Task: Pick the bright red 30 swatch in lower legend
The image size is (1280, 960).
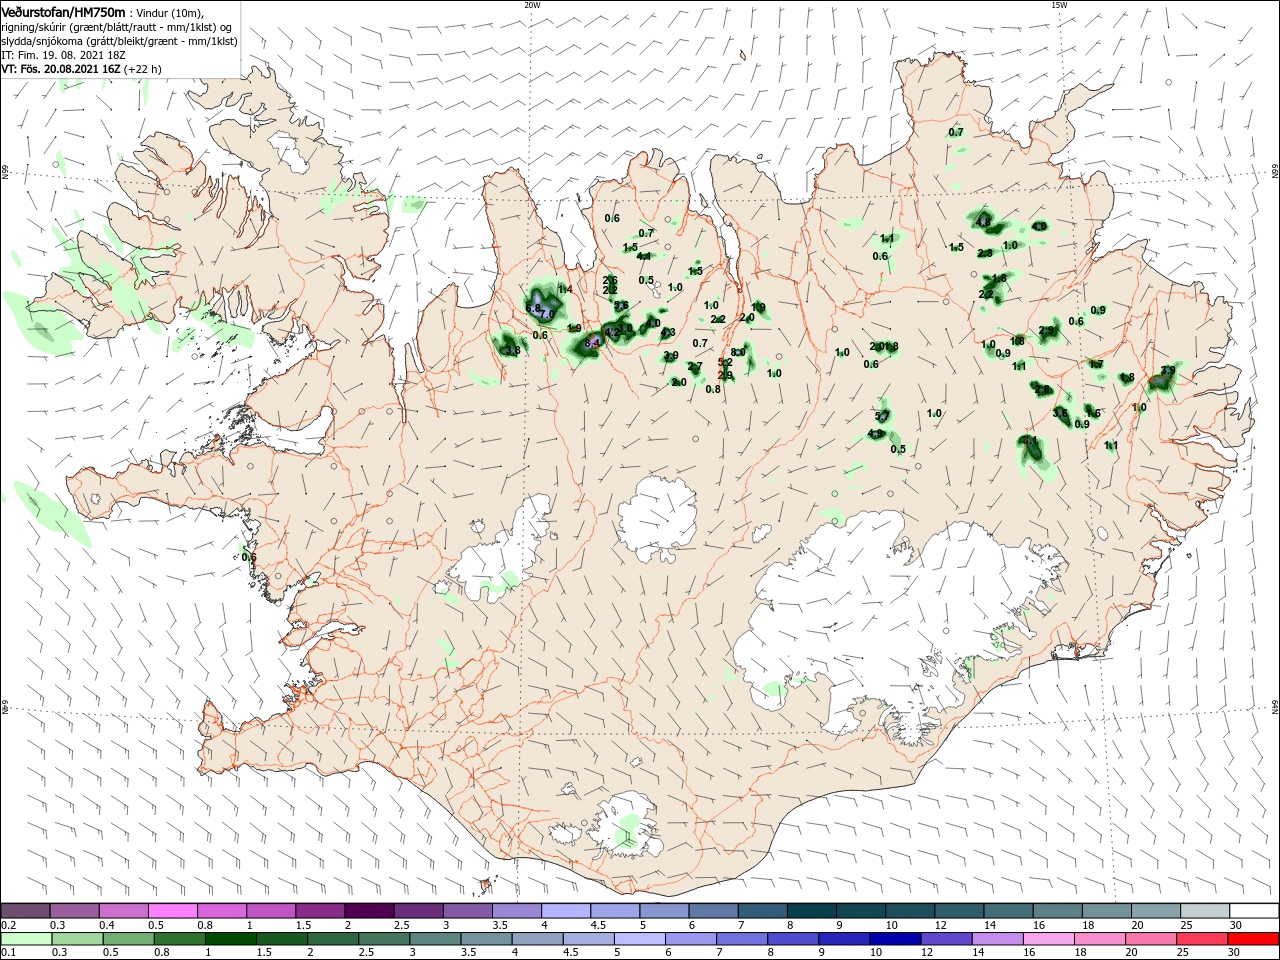Action: 1252,939
